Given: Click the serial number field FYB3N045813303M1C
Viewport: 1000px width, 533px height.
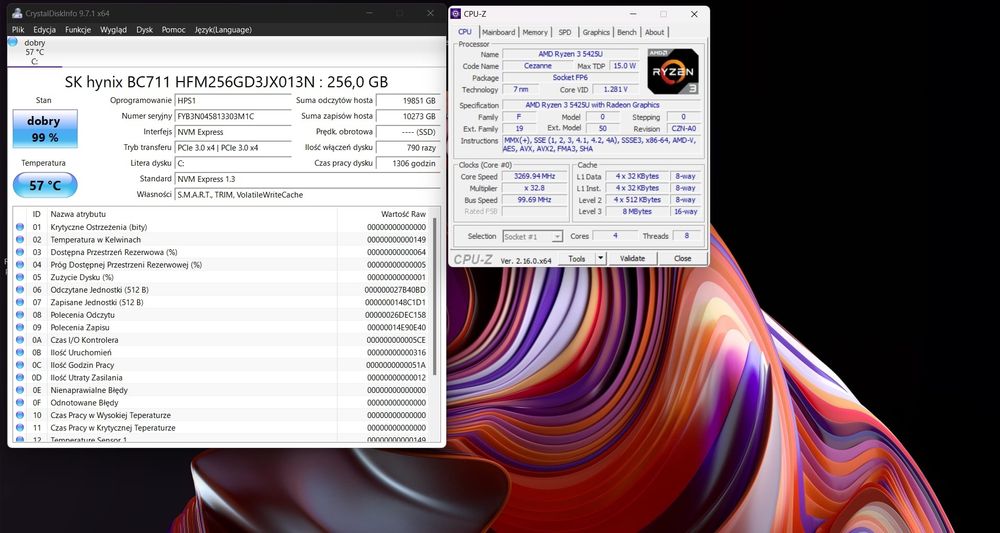Looking at the screenshot, I should pyautogui.click(x=233, y=117).
